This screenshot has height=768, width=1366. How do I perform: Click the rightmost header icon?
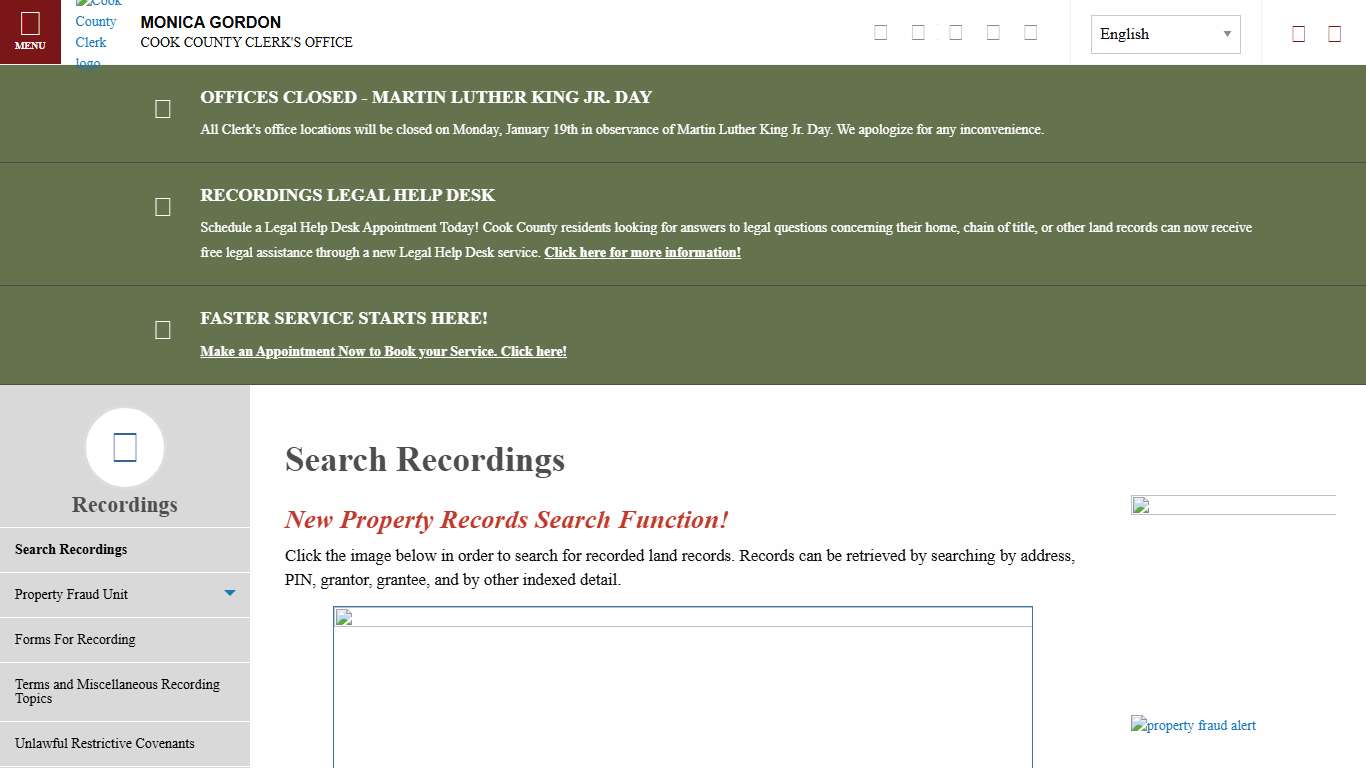tap(1334, 33)
